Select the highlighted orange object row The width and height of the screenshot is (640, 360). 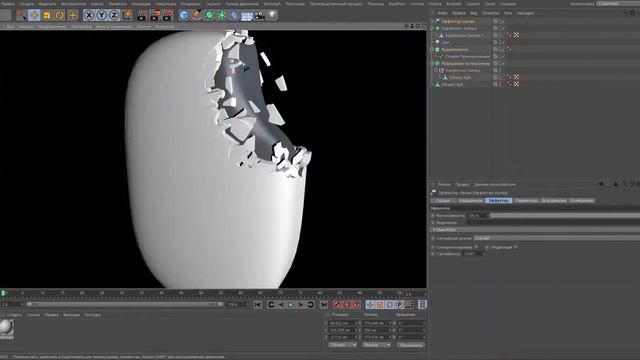coord(460,77)
